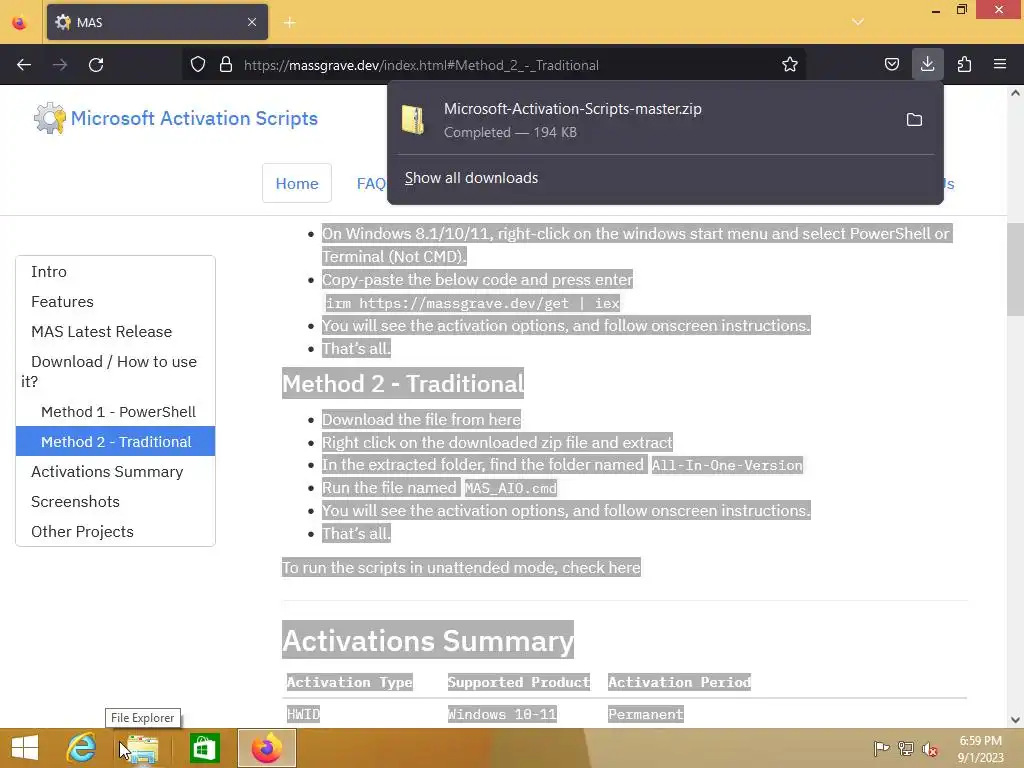Save page to Pocket

pyautogui.click(x=891, y=65)
